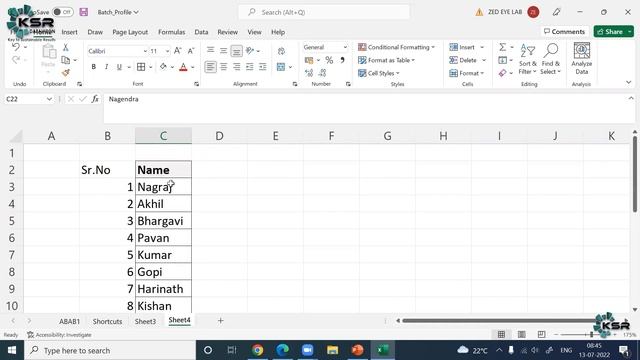Open the Insert ribbon tab
This screenshot has height=360, width=640.
pyautogui.click(x=69, y=32)
